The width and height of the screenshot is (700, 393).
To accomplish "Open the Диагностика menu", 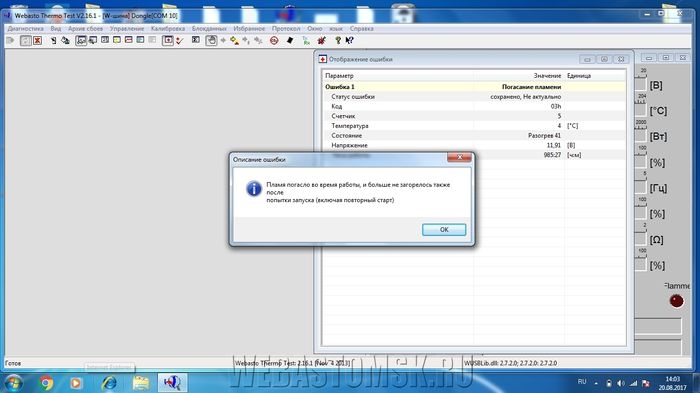I will coord(25,29).
